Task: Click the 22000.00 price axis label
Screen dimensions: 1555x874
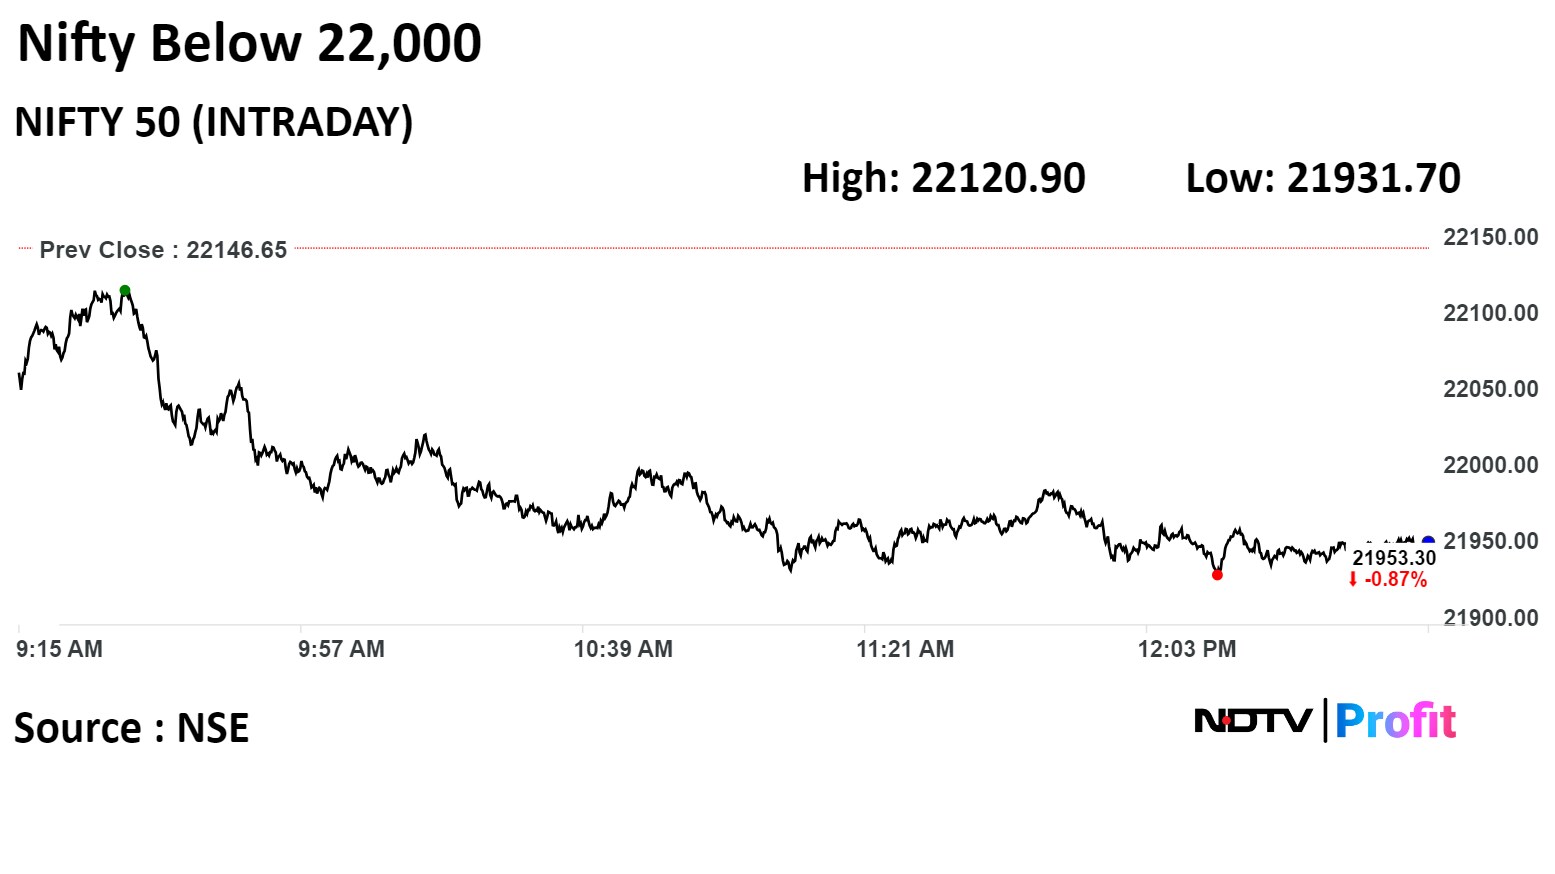Action: [x=1490, y=465]
